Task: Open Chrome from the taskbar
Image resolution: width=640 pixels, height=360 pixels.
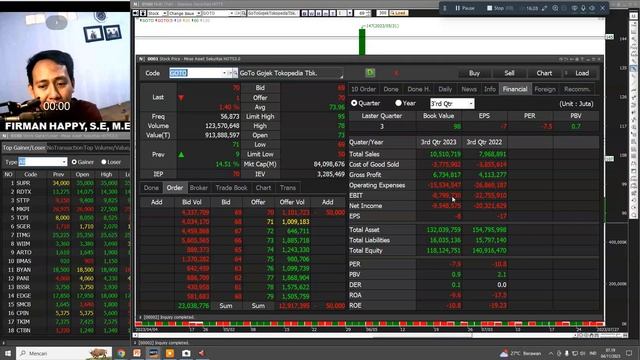Action: (121, 353)
